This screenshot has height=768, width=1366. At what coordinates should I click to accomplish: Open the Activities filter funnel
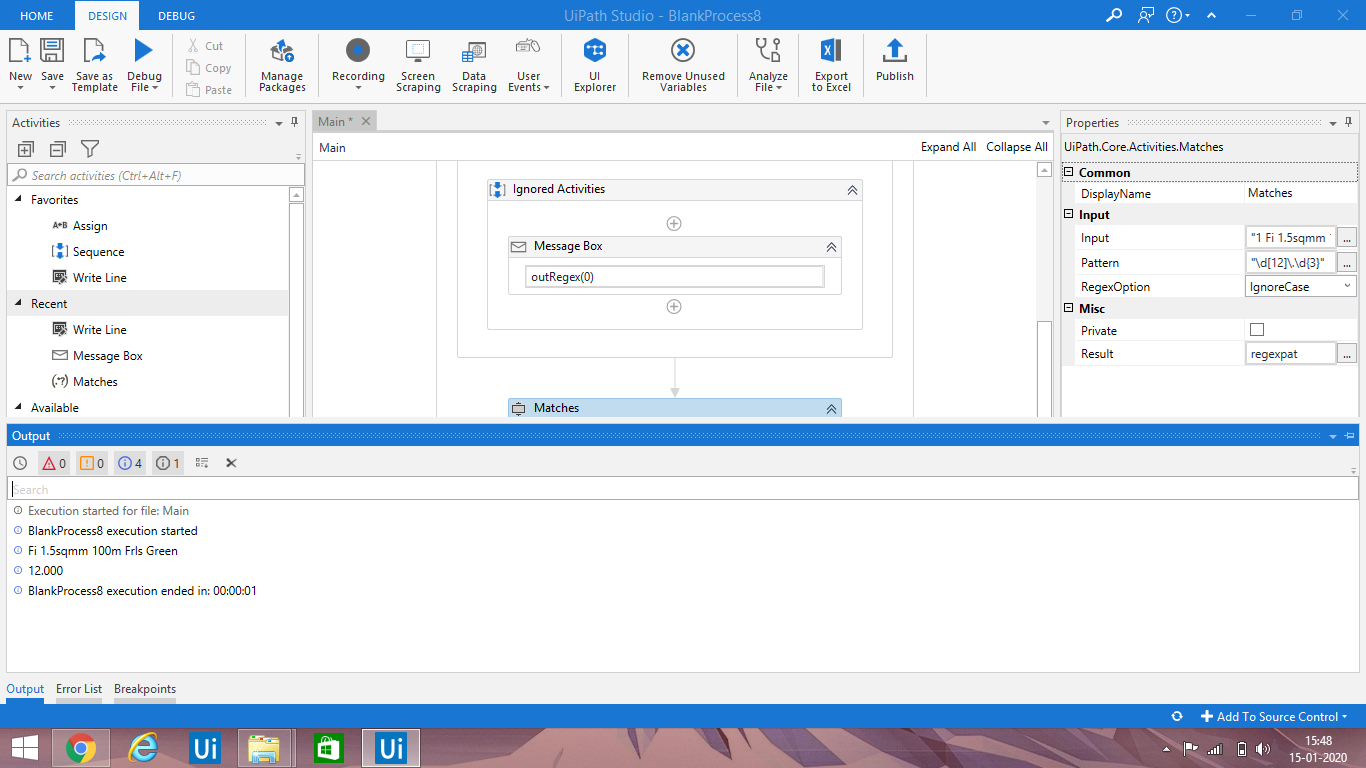90,149
